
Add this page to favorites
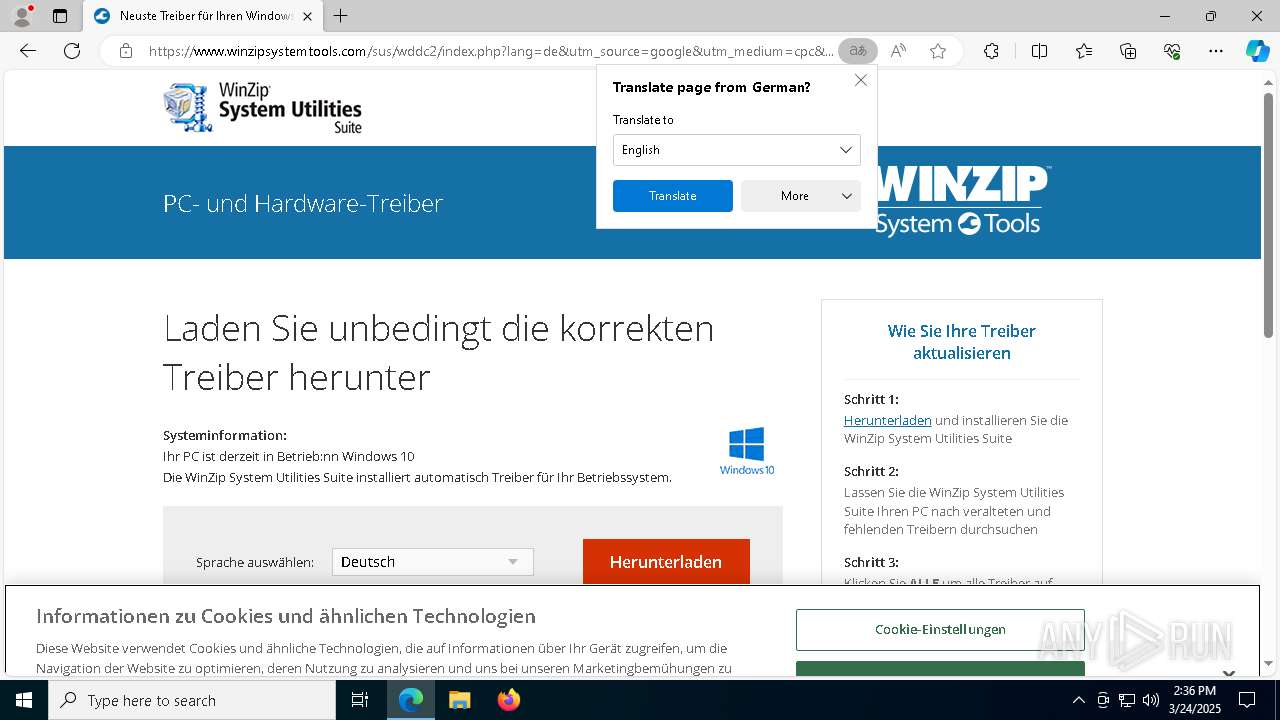(938, 51)
